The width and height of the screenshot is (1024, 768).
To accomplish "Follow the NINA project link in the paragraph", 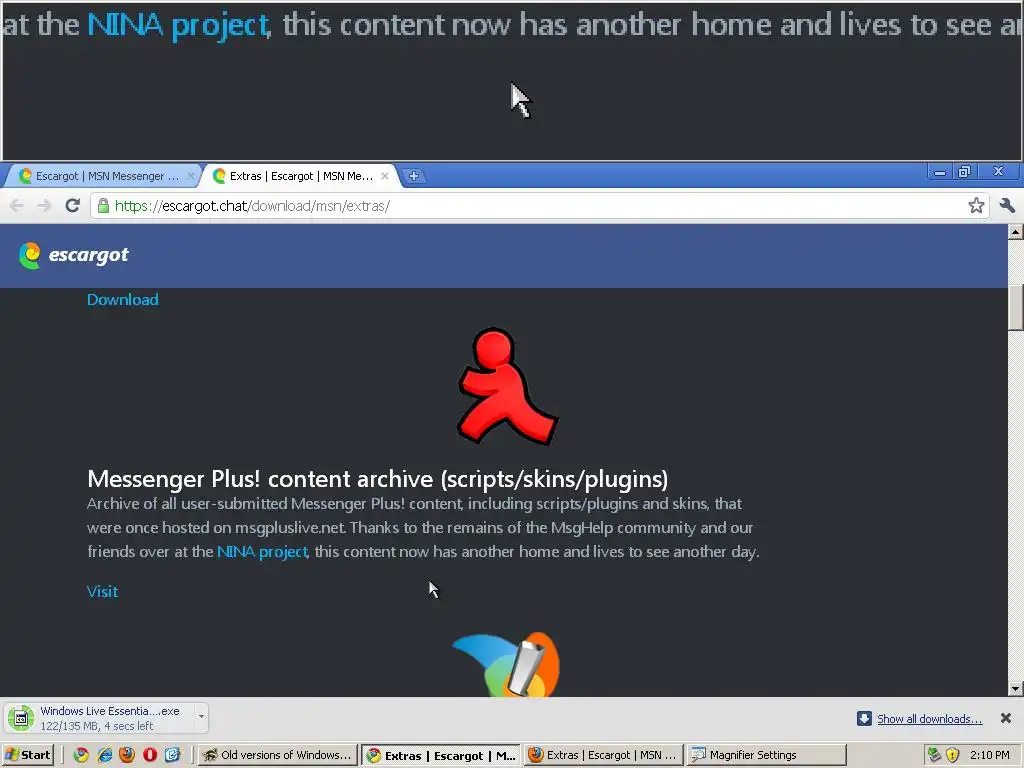I will pos(262,552).
